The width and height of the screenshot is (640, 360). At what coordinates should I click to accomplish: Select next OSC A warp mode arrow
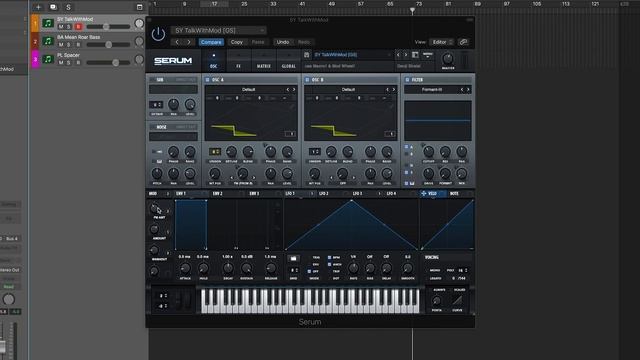[x=254, y=178]
